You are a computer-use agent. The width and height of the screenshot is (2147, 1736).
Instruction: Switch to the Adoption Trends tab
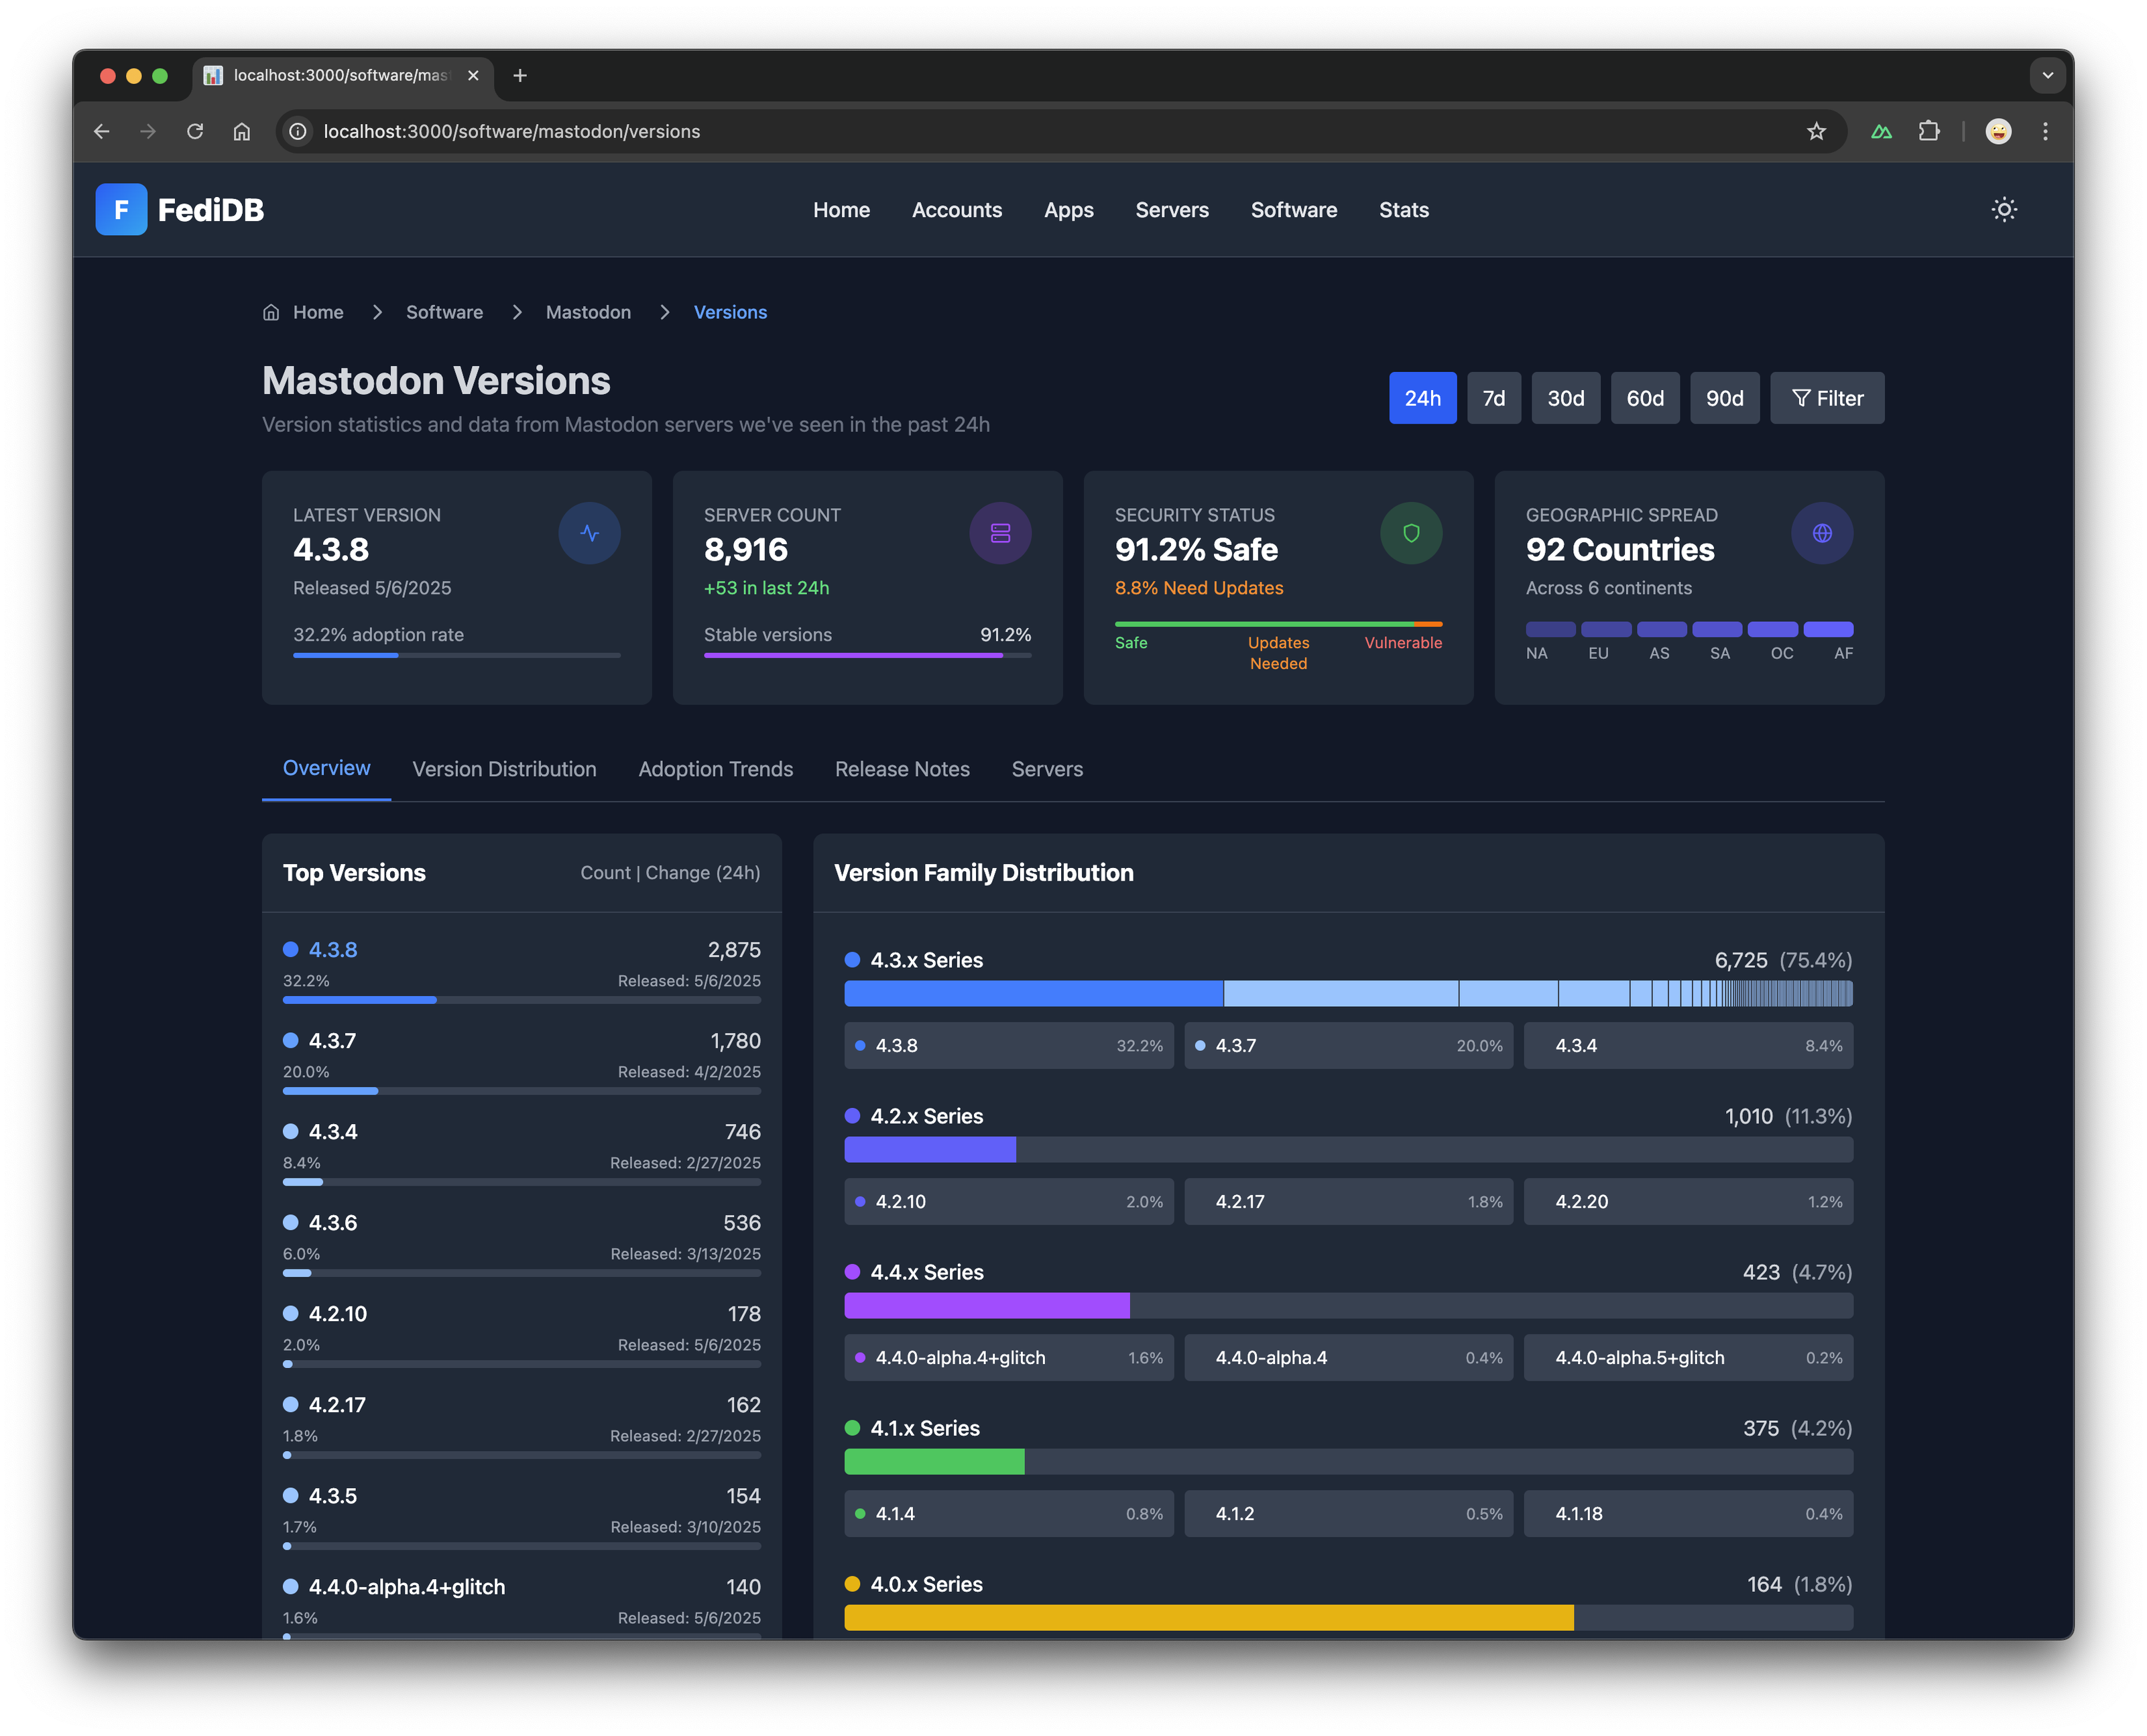pyautogui.click(x=715, y=769)
